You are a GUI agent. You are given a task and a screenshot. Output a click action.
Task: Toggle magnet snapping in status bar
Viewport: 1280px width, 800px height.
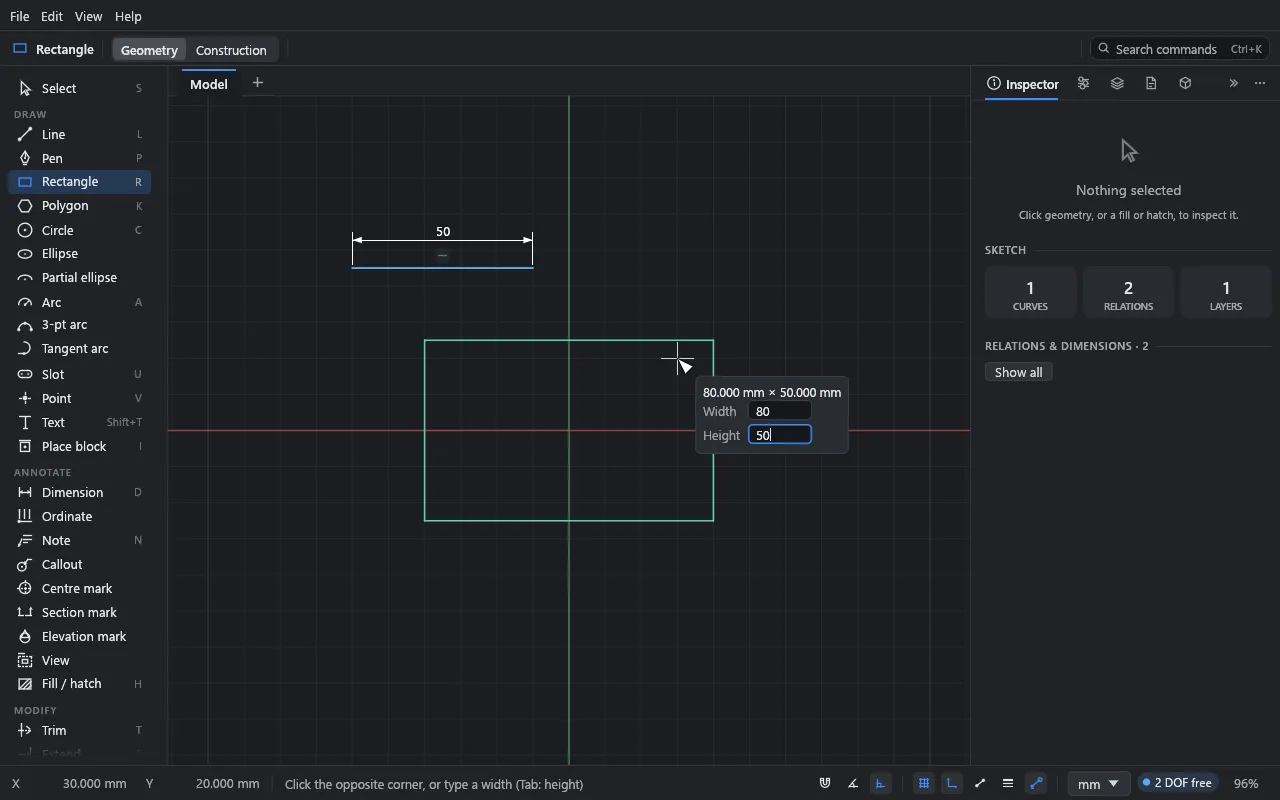(x=825, y=784)
